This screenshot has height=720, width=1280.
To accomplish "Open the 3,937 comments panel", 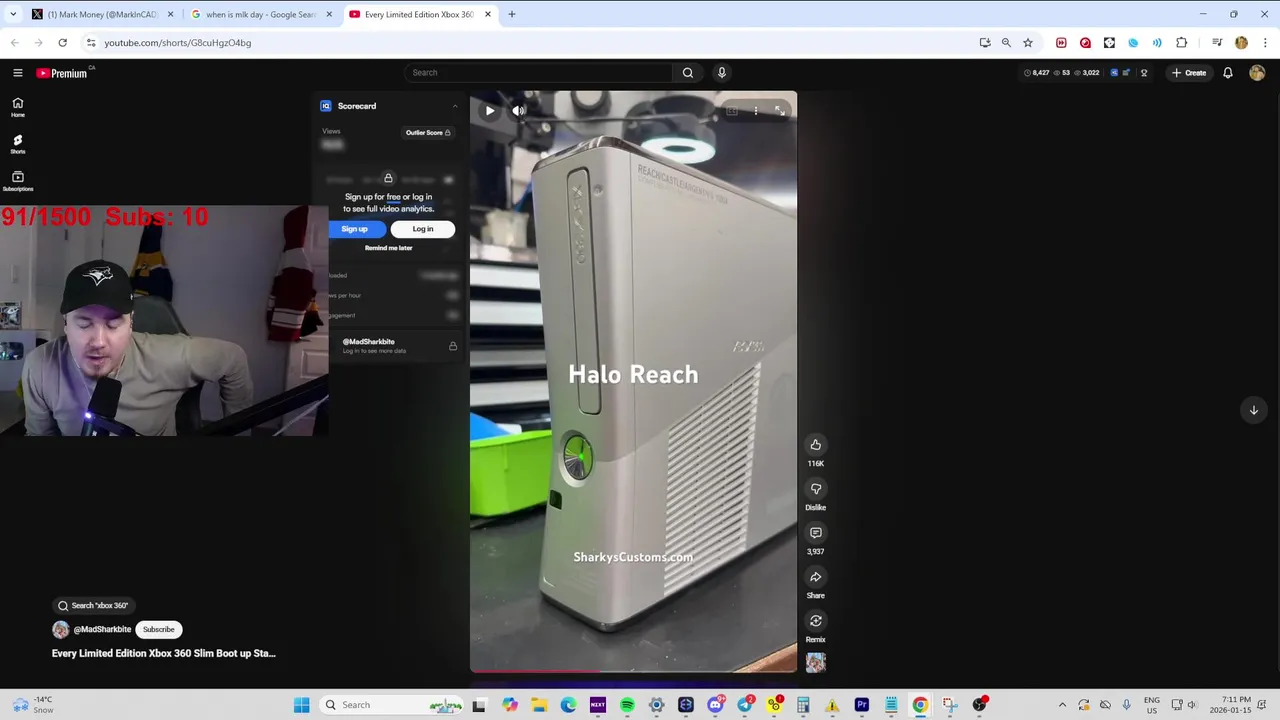I will click(x=816, y=533).
